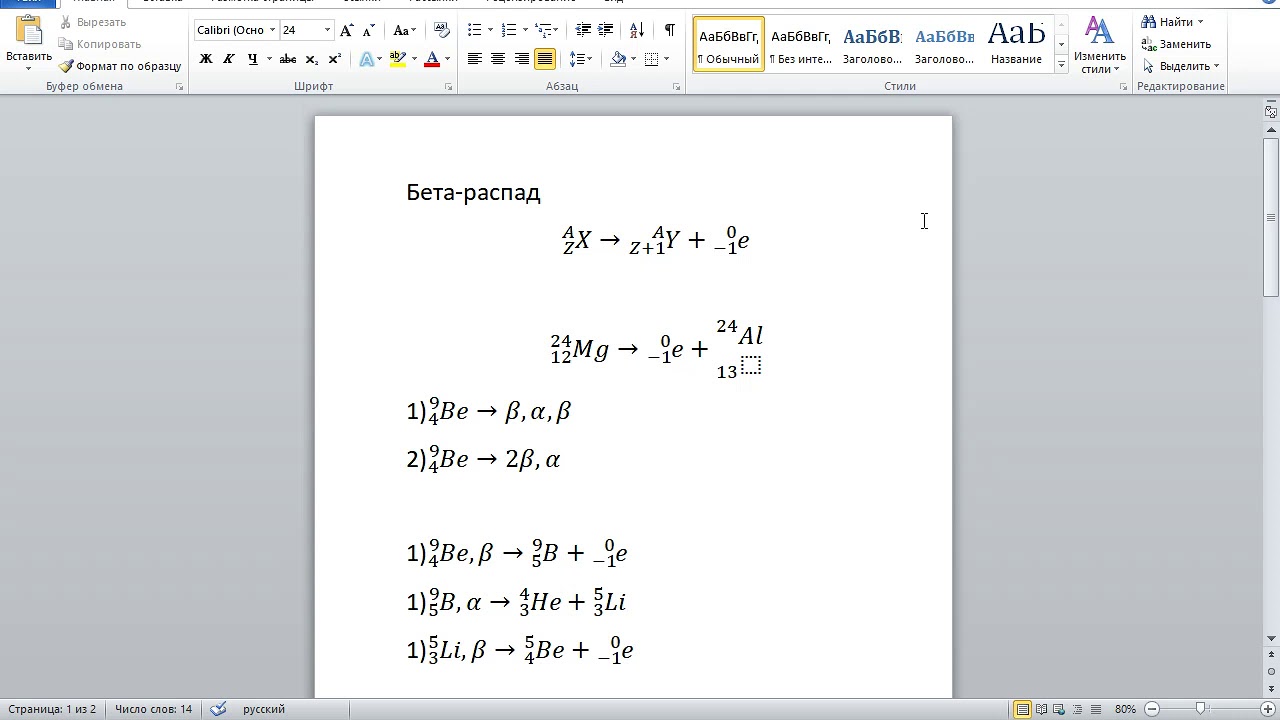This screenshot has width=1280, height=720.
Task: Select the Название style
Action: point(1016,45)
